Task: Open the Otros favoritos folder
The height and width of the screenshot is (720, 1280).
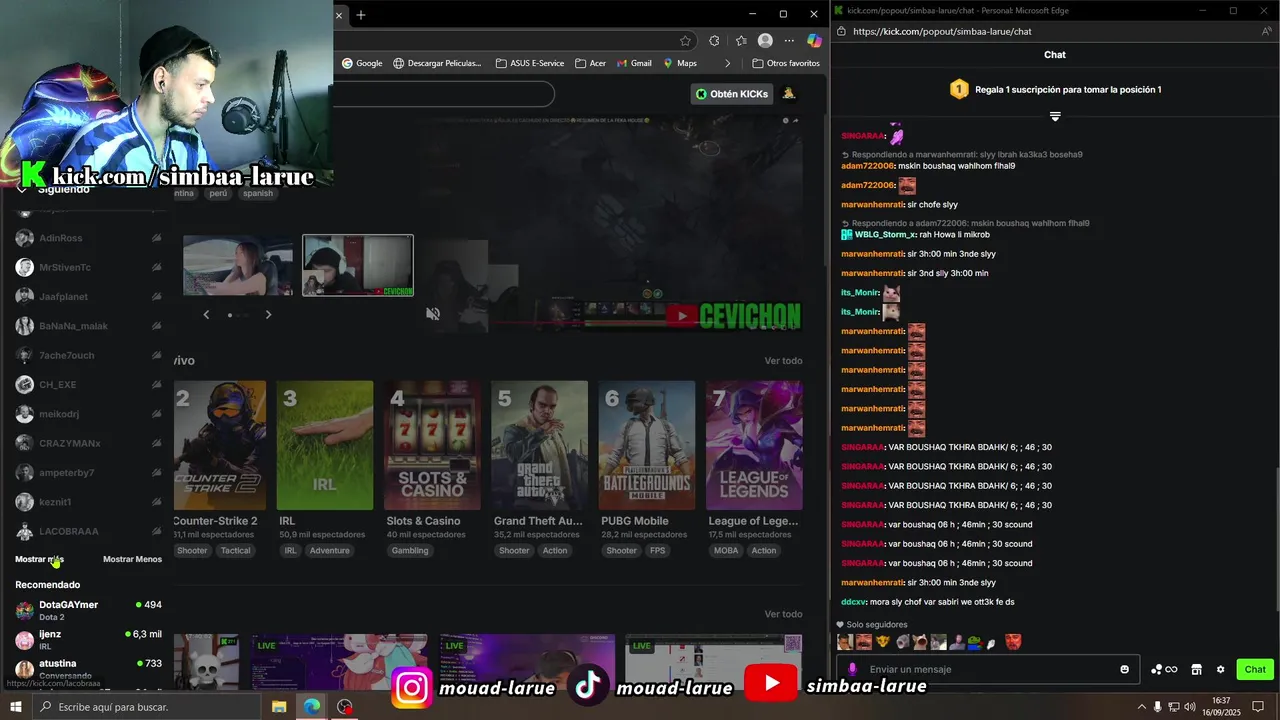Action: point(785,63)
